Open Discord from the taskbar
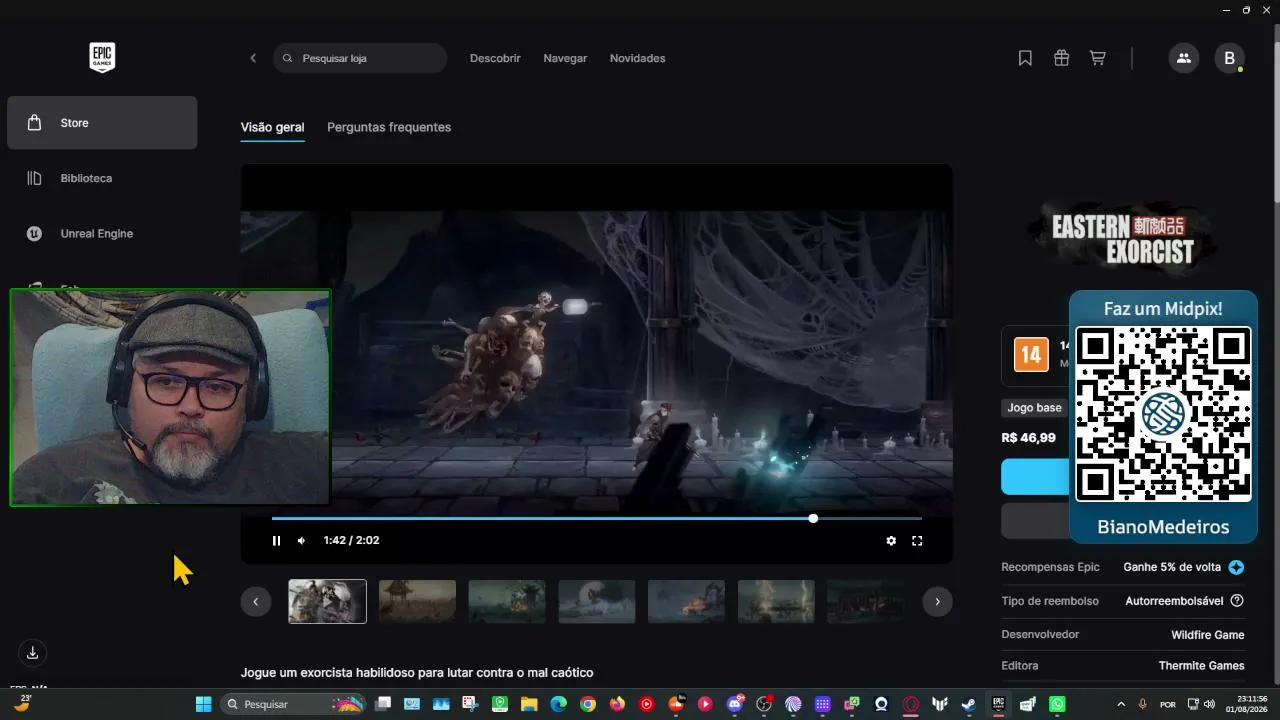 pos(735,704)
